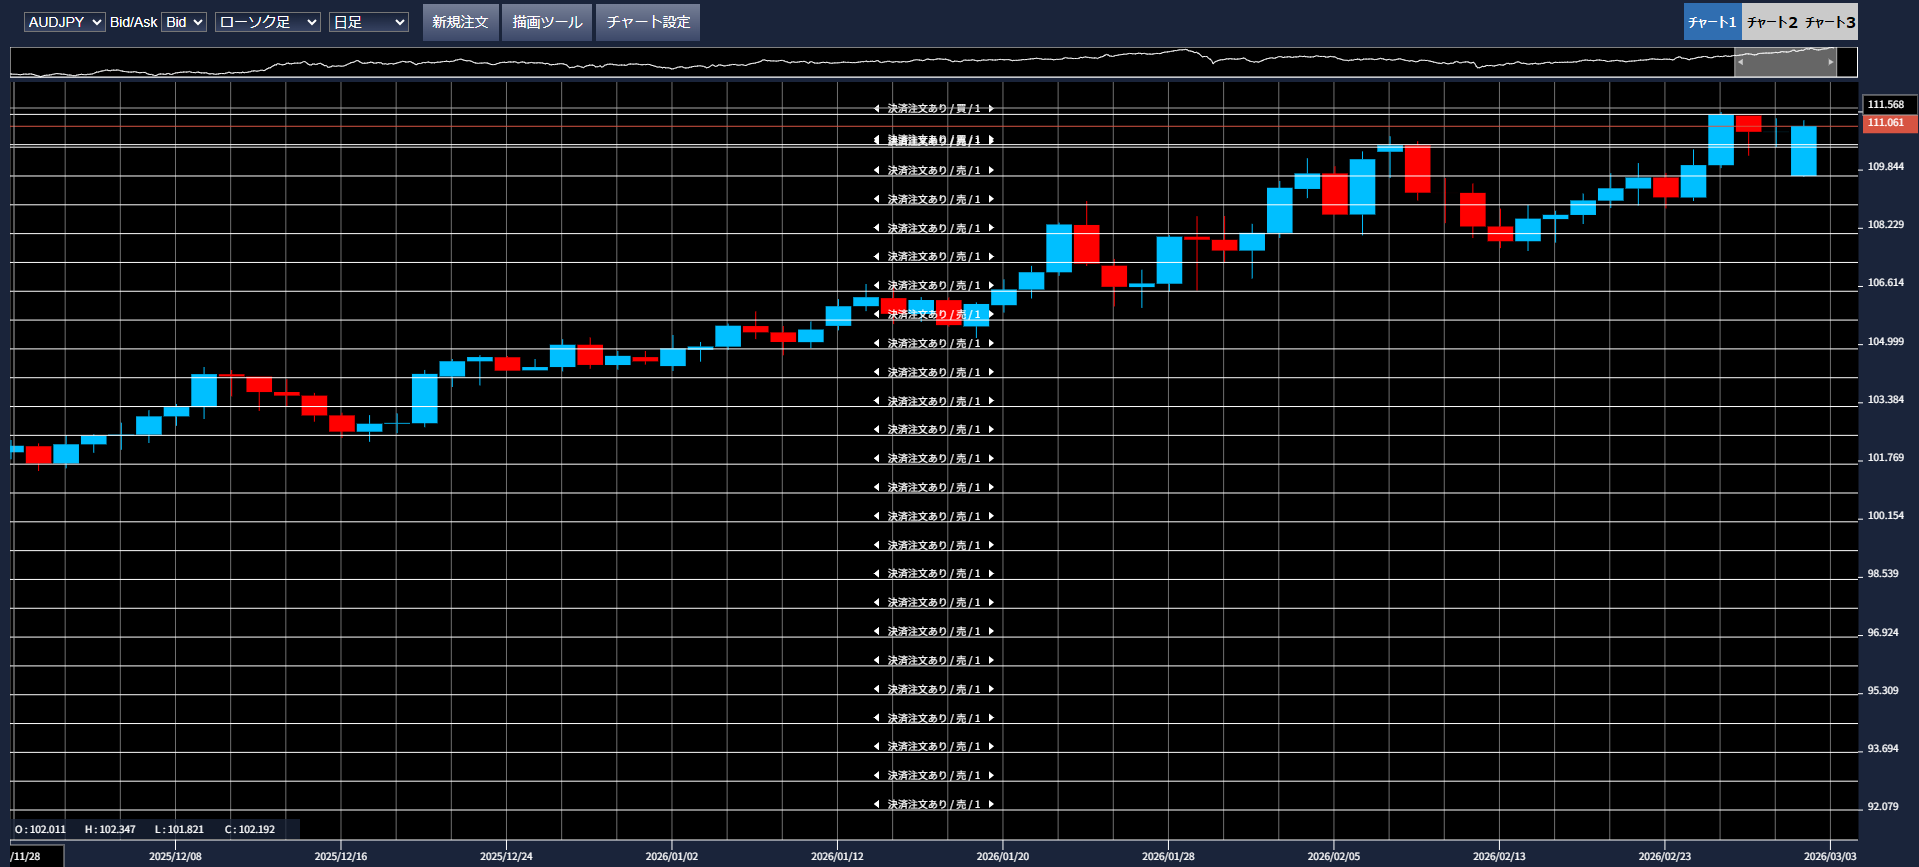The image size is (1919, 867).
Task: Open チャート設定 chart settings
Action: click(648, 22)
